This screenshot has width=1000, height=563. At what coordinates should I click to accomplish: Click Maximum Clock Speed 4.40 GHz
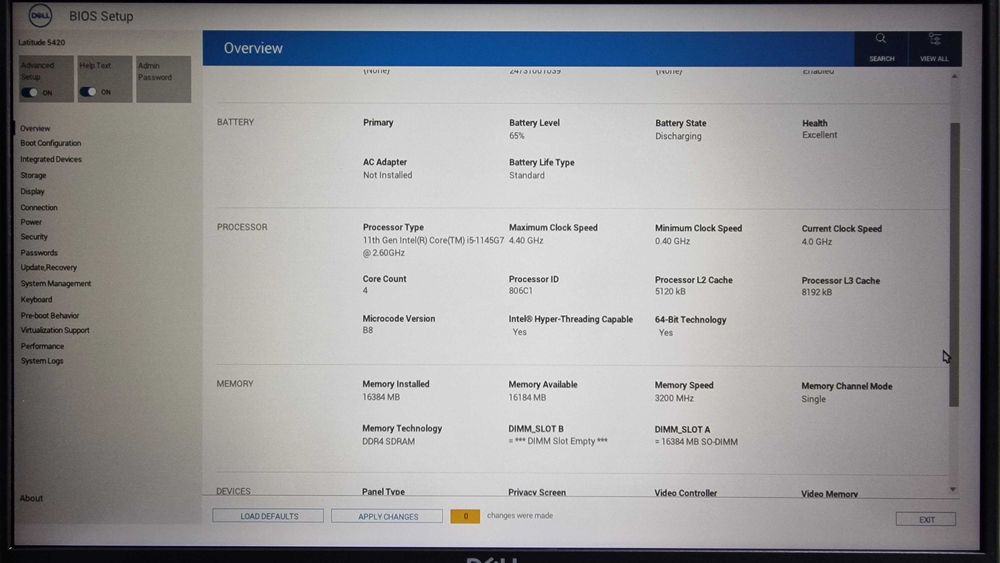pyautogui.click(x=526, y=240)
